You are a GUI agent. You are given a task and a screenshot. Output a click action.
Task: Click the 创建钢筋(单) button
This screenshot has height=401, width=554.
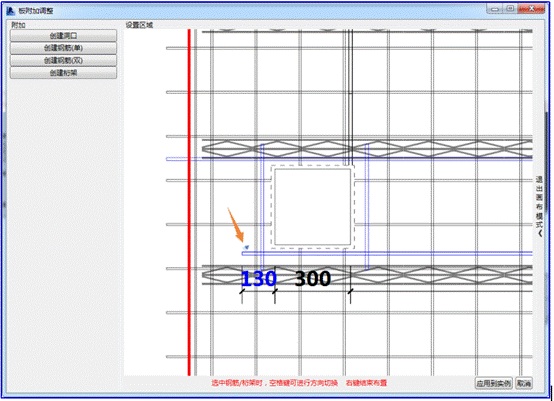point(63,48)
